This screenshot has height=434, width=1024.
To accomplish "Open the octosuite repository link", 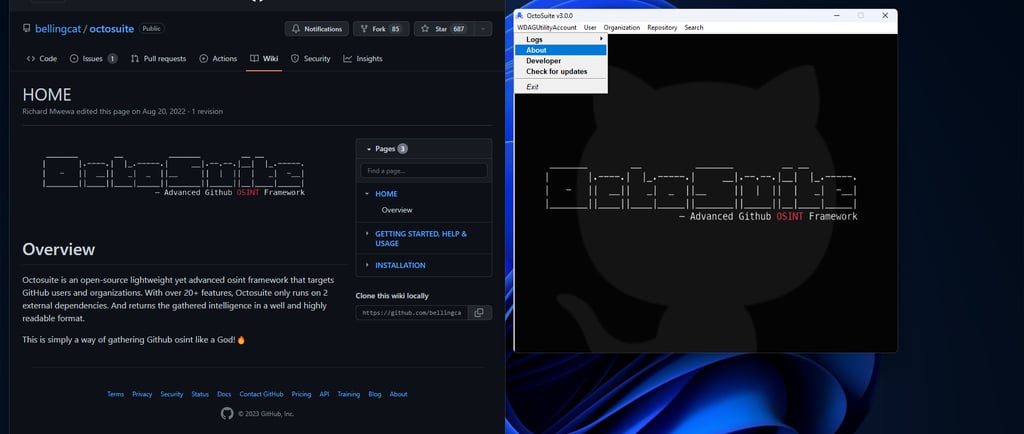I will click(112, 29).
